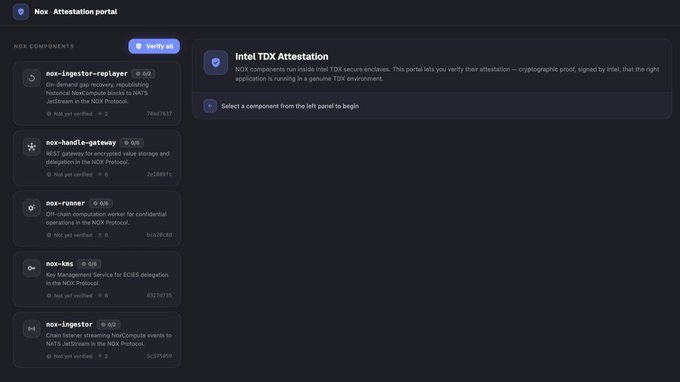Click the left arrow icon beside Select a component

(210, 106)
